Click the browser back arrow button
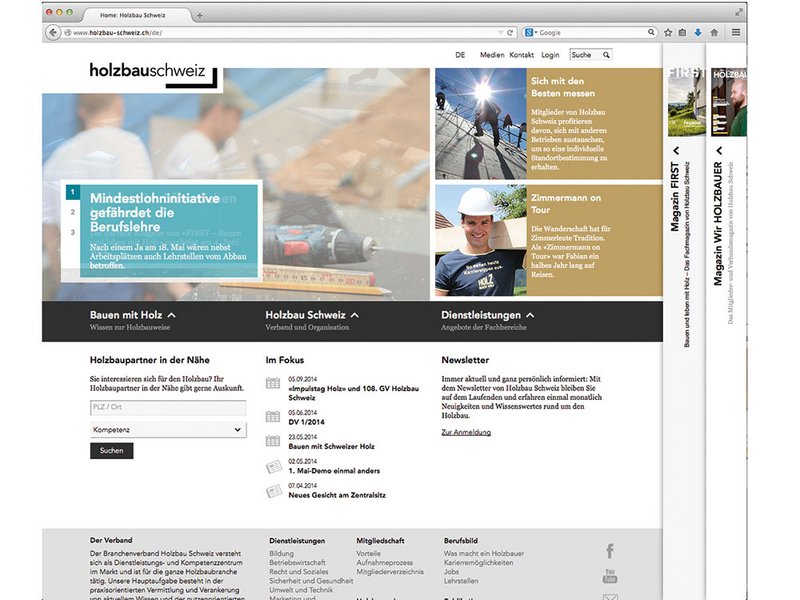 point(53,33)
